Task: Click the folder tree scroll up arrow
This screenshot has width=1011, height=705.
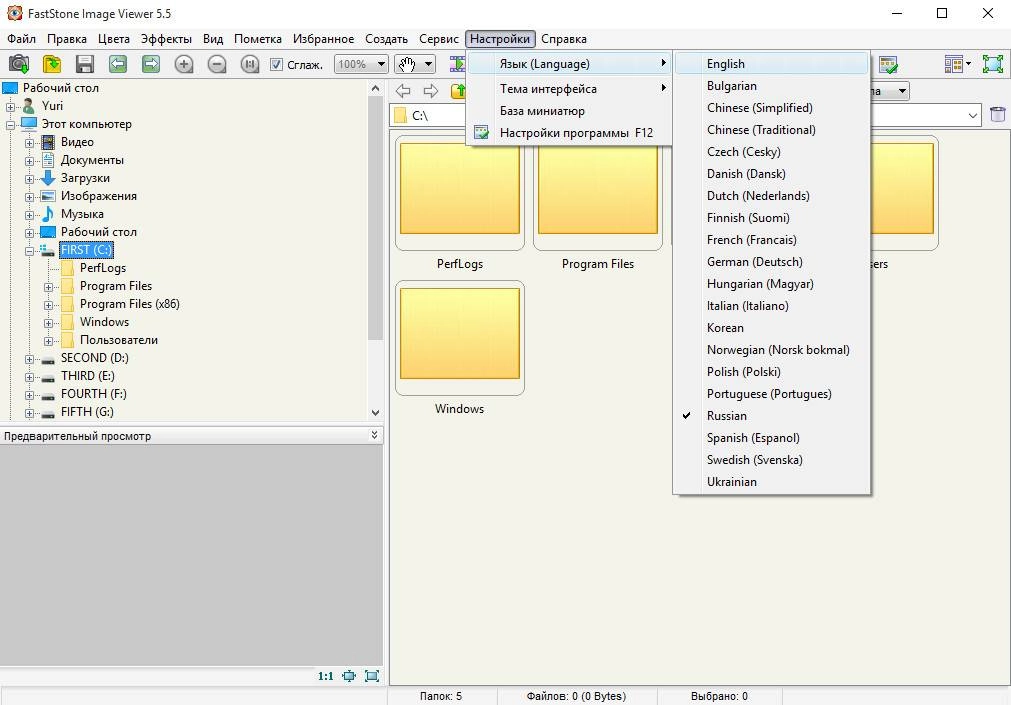Action: tap(376, 89)
